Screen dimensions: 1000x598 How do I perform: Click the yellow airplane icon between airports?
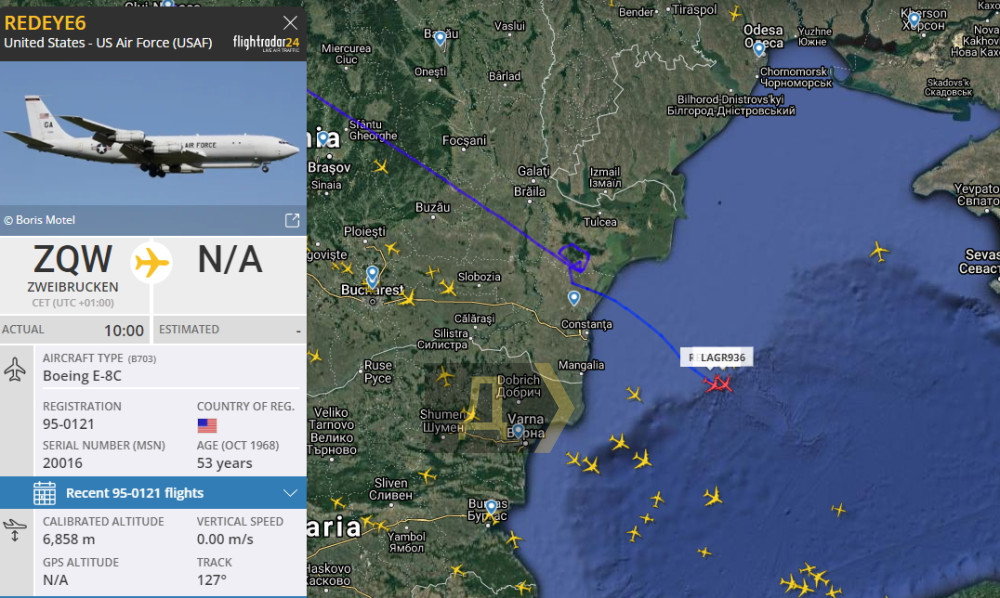click(x=152, y=262)
